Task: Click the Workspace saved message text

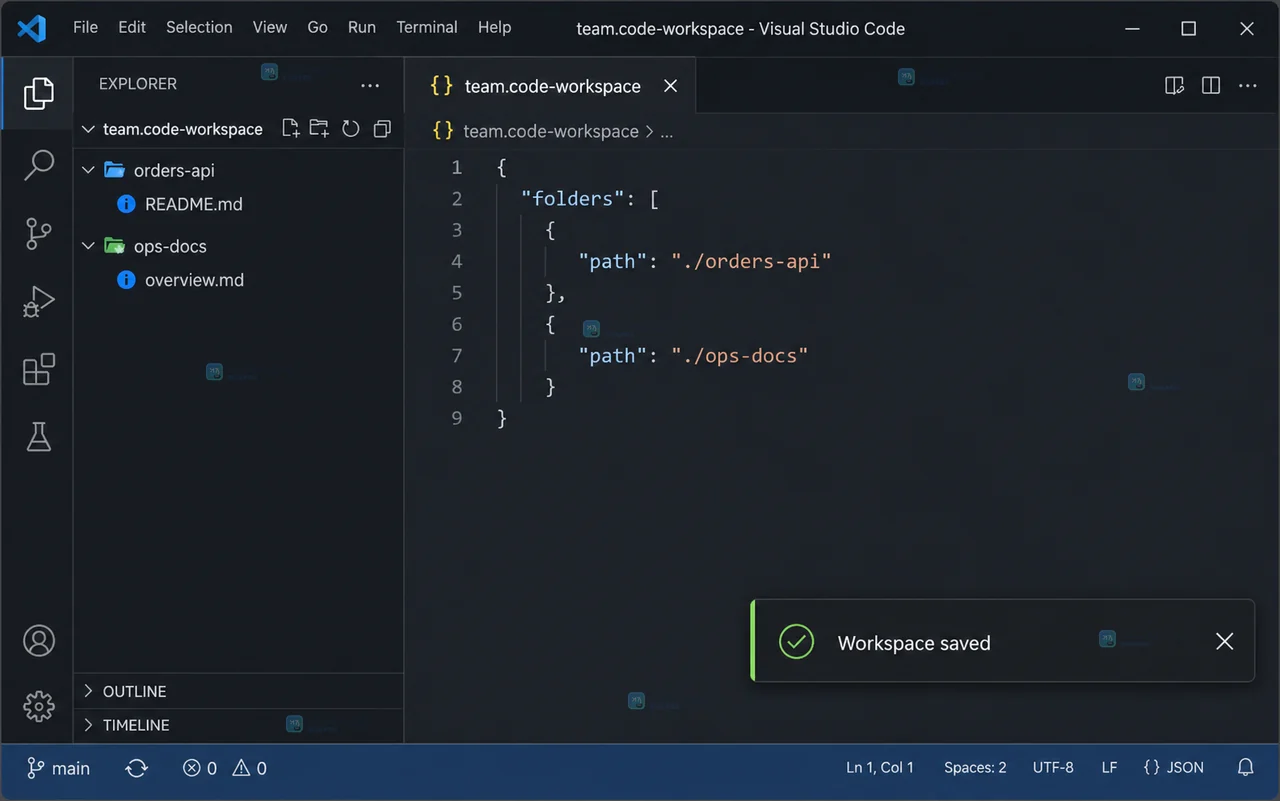Action: point(914,643)
